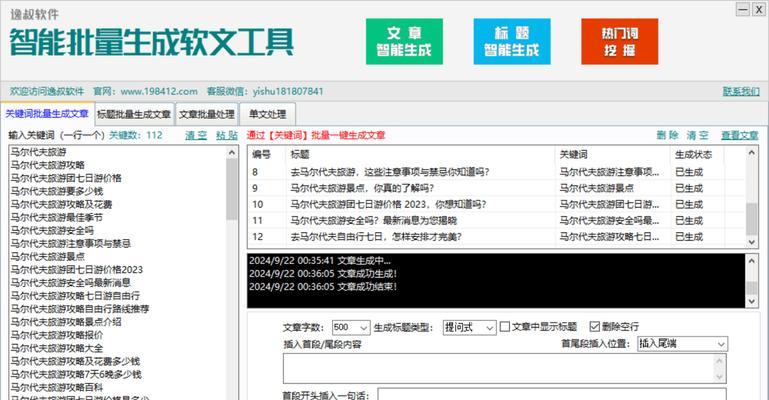Screen dimensions: 769x400
Task: Click 删除 above the article table
Action: point(667,135)
